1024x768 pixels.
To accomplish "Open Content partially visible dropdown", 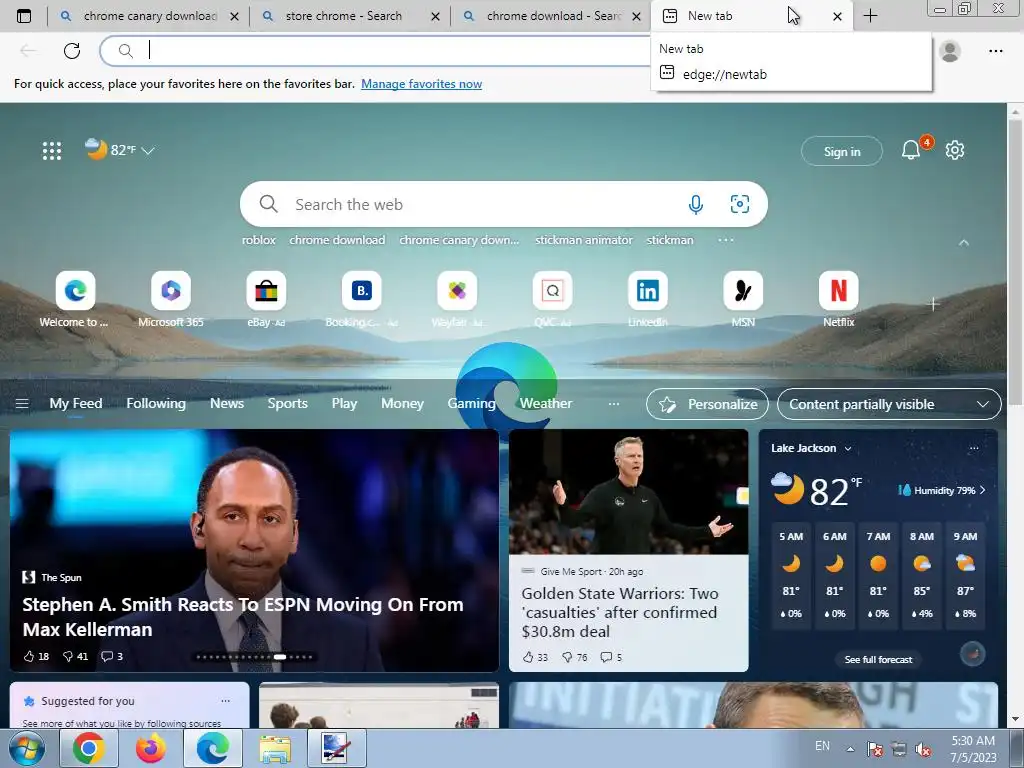I will [889, 404].
